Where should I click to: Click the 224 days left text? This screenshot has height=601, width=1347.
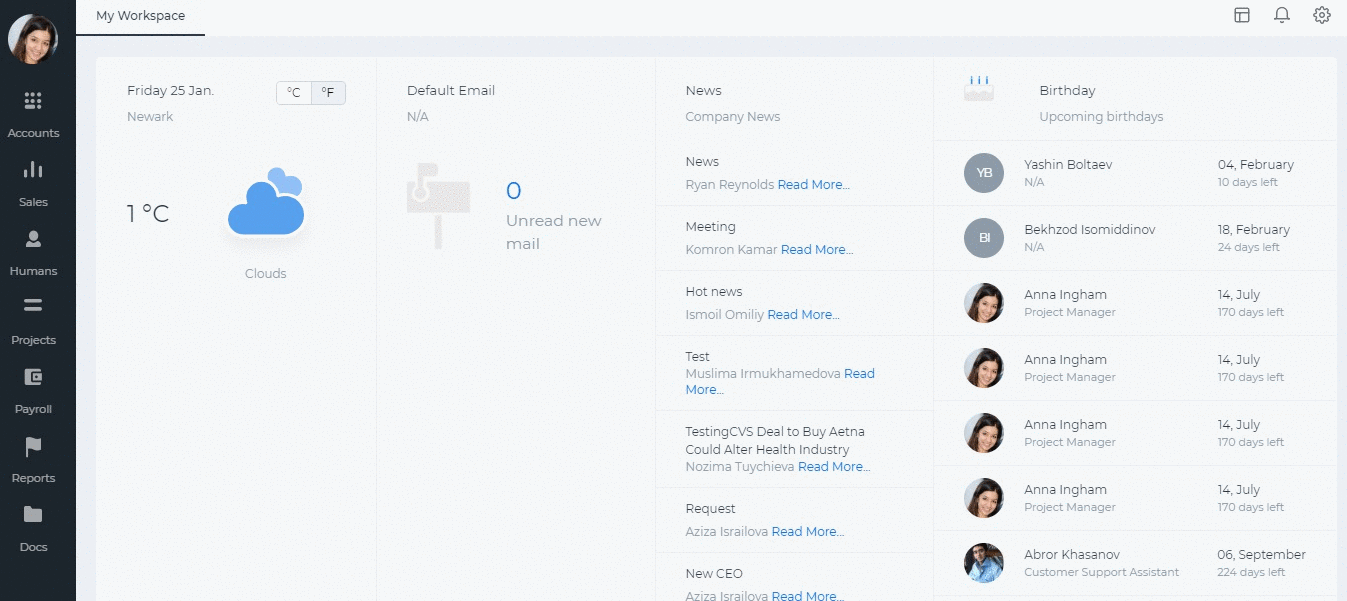tap(1251, 573)
